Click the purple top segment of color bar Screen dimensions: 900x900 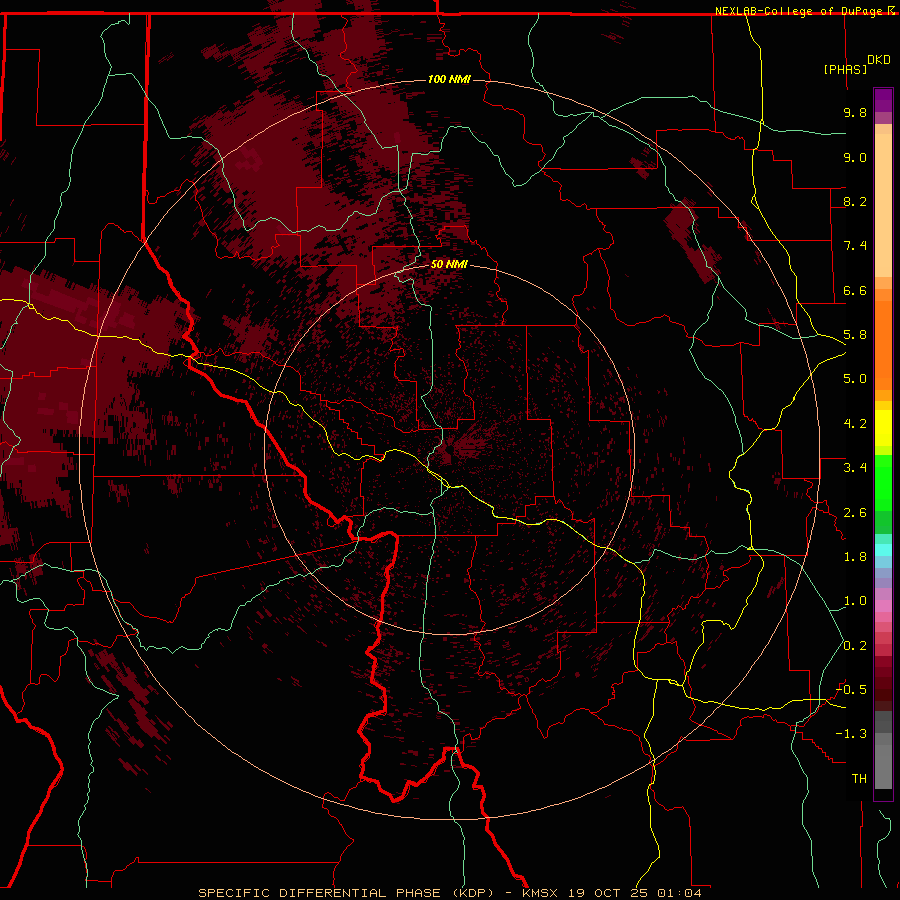(883, 100)
